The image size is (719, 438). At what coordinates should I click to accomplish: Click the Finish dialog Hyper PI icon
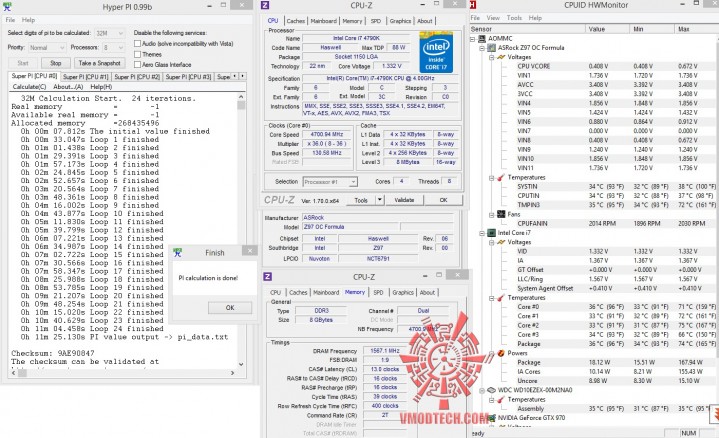178,252
